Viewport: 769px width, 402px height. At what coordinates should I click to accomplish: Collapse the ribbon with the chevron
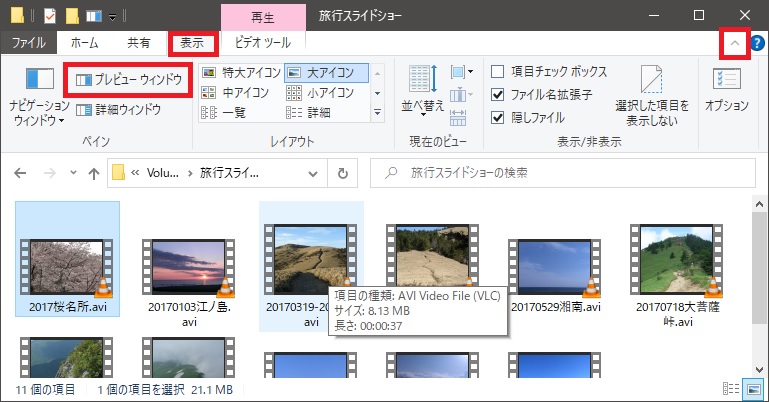click(x=734, y=43)
